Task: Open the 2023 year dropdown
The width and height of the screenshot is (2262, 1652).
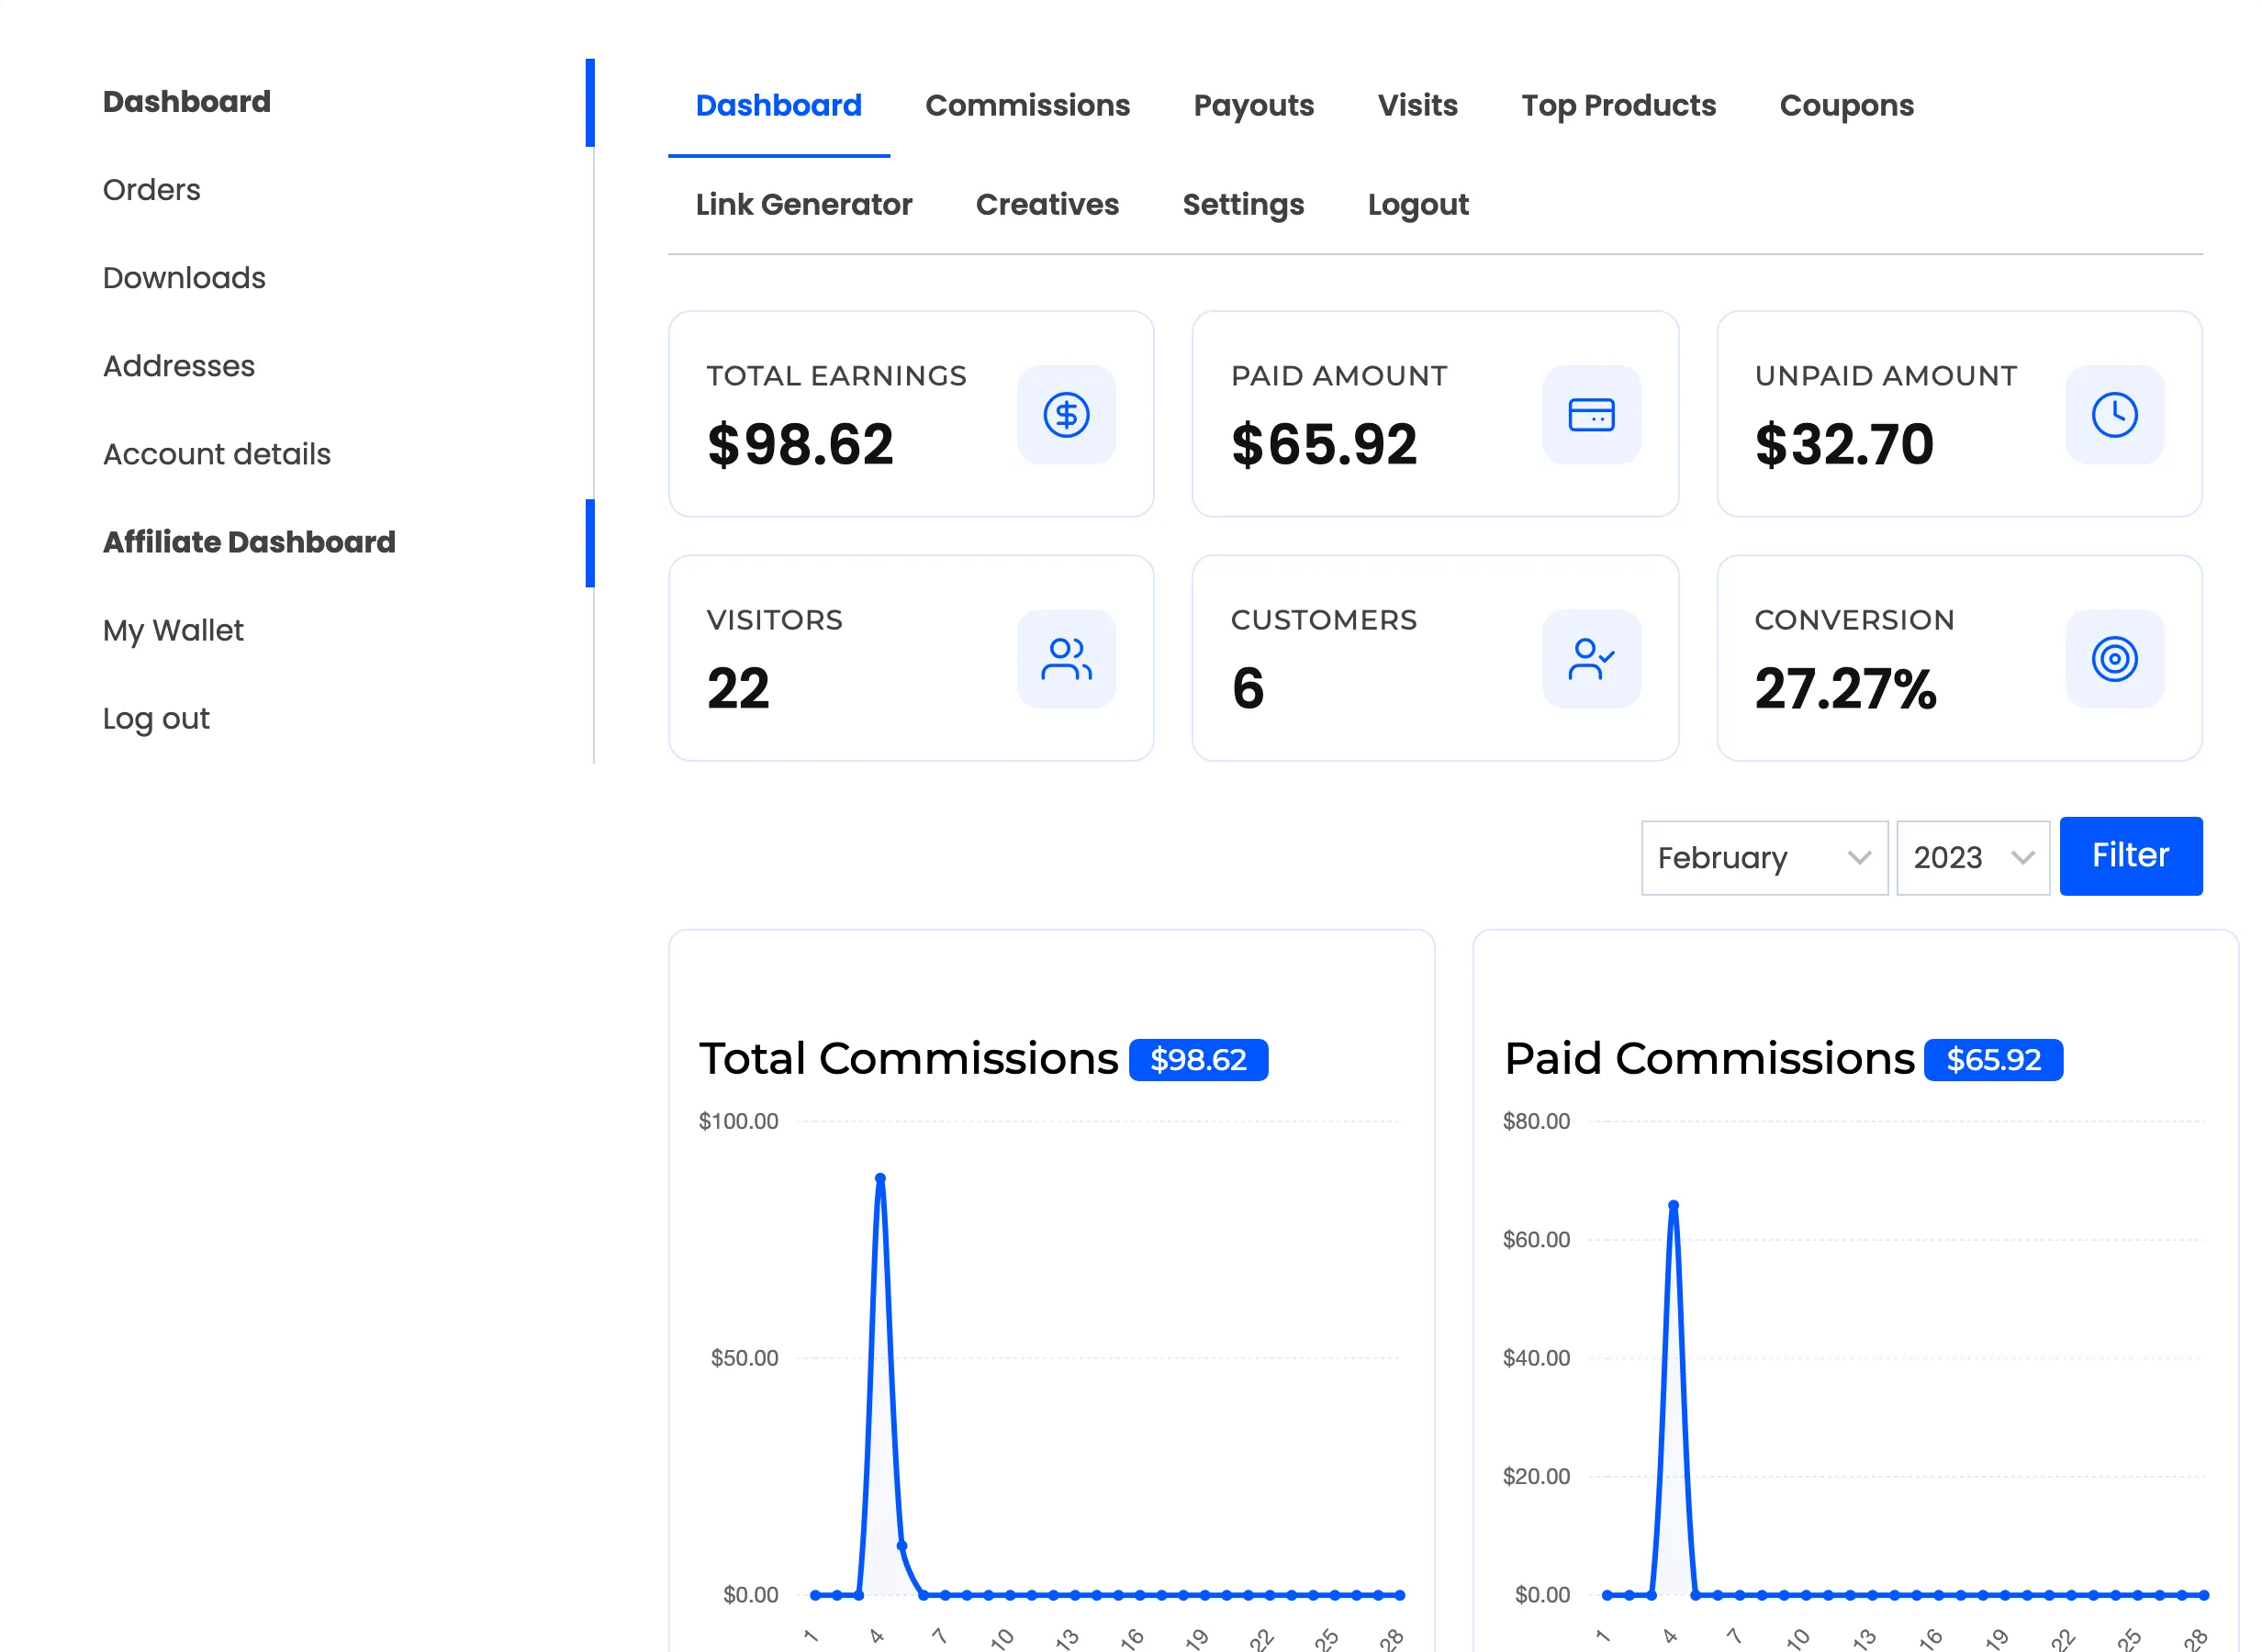Action: point(1972,858)
